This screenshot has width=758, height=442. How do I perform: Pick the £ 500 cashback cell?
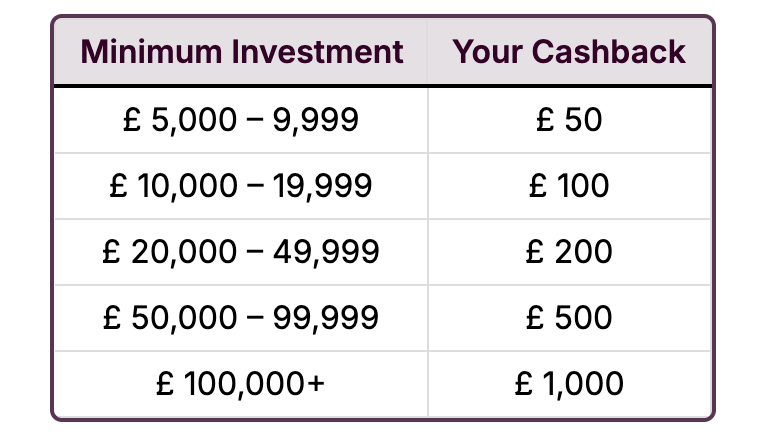click(x=569, y=317)
